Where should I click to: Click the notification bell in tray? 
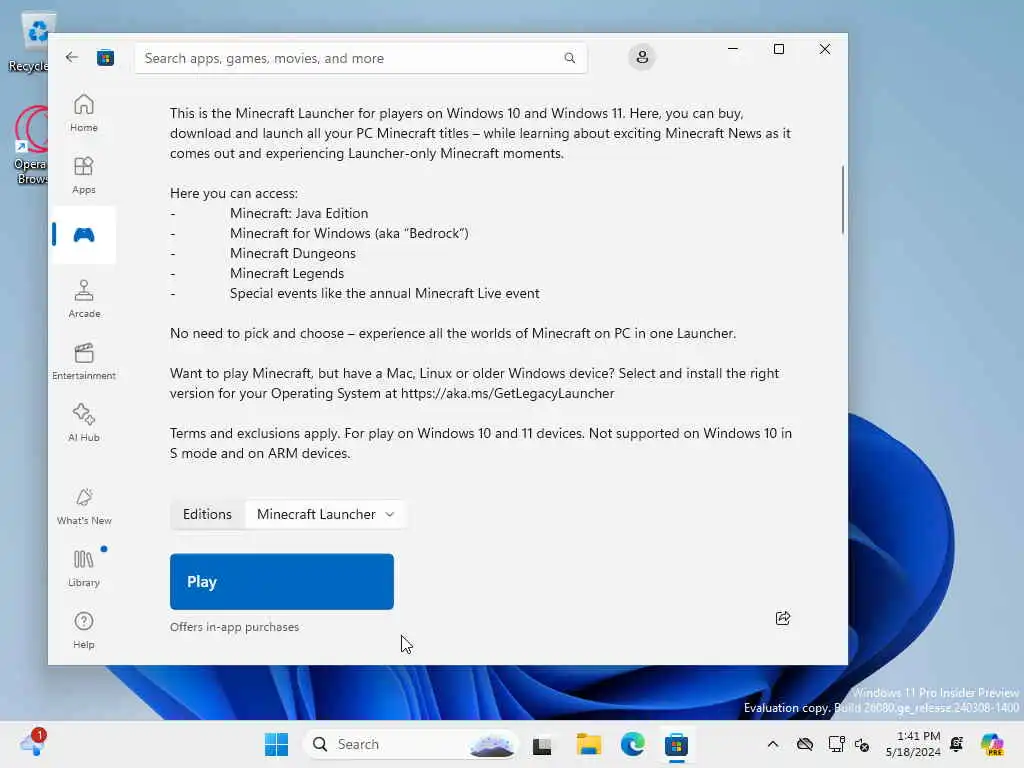point(957,744)
